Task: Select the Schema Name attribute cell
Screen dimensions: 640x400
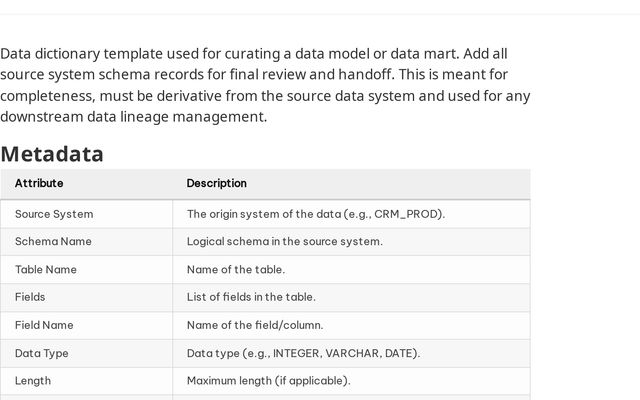Action: 53,242
